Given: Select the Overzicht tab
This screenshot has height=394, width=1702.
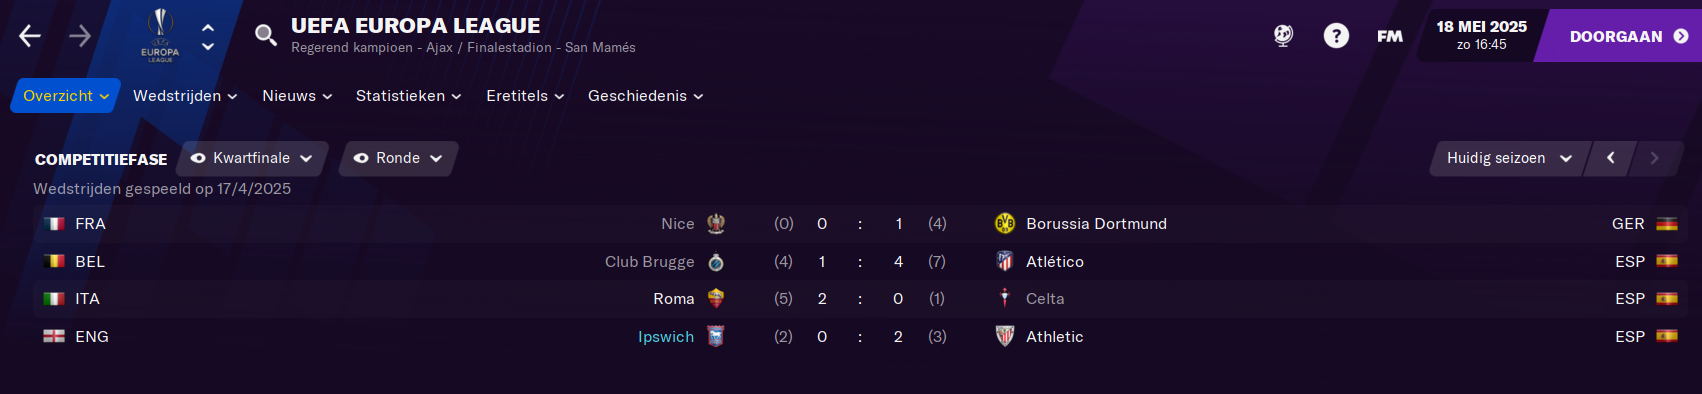Looking at the screenshot, I should 66,96.
